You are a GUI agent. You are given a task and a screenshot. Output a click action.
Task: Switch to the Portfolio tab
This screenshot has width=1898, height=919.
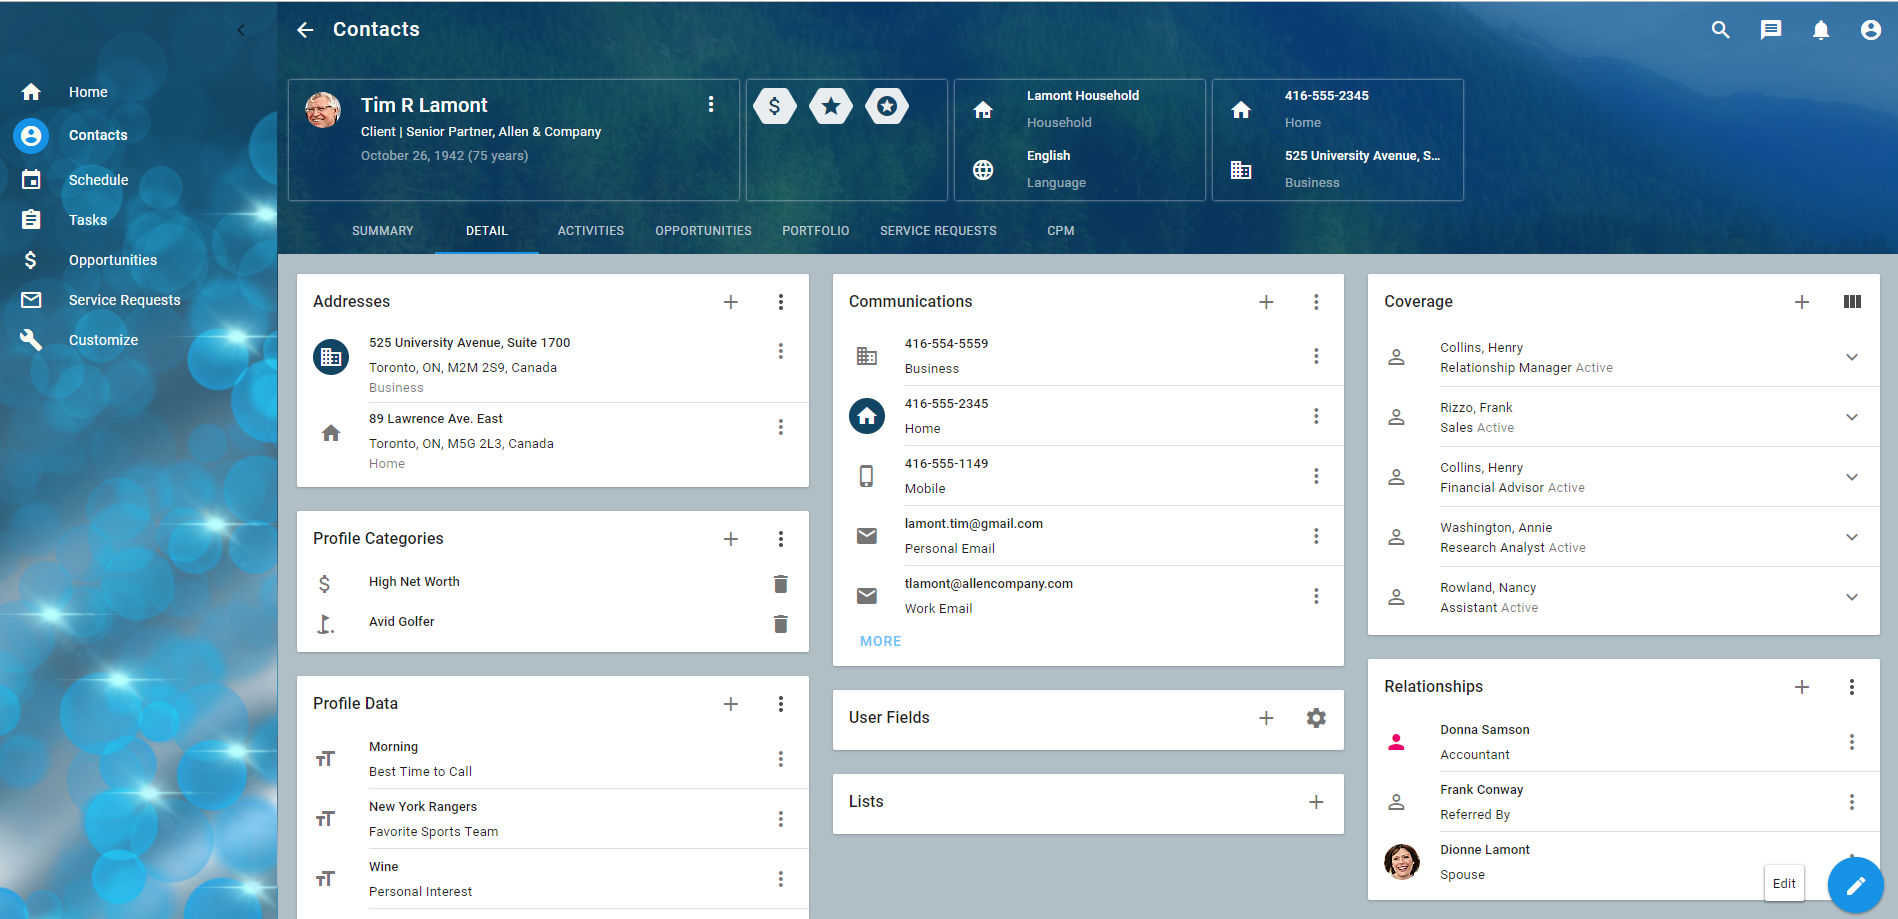pos(815,231)
